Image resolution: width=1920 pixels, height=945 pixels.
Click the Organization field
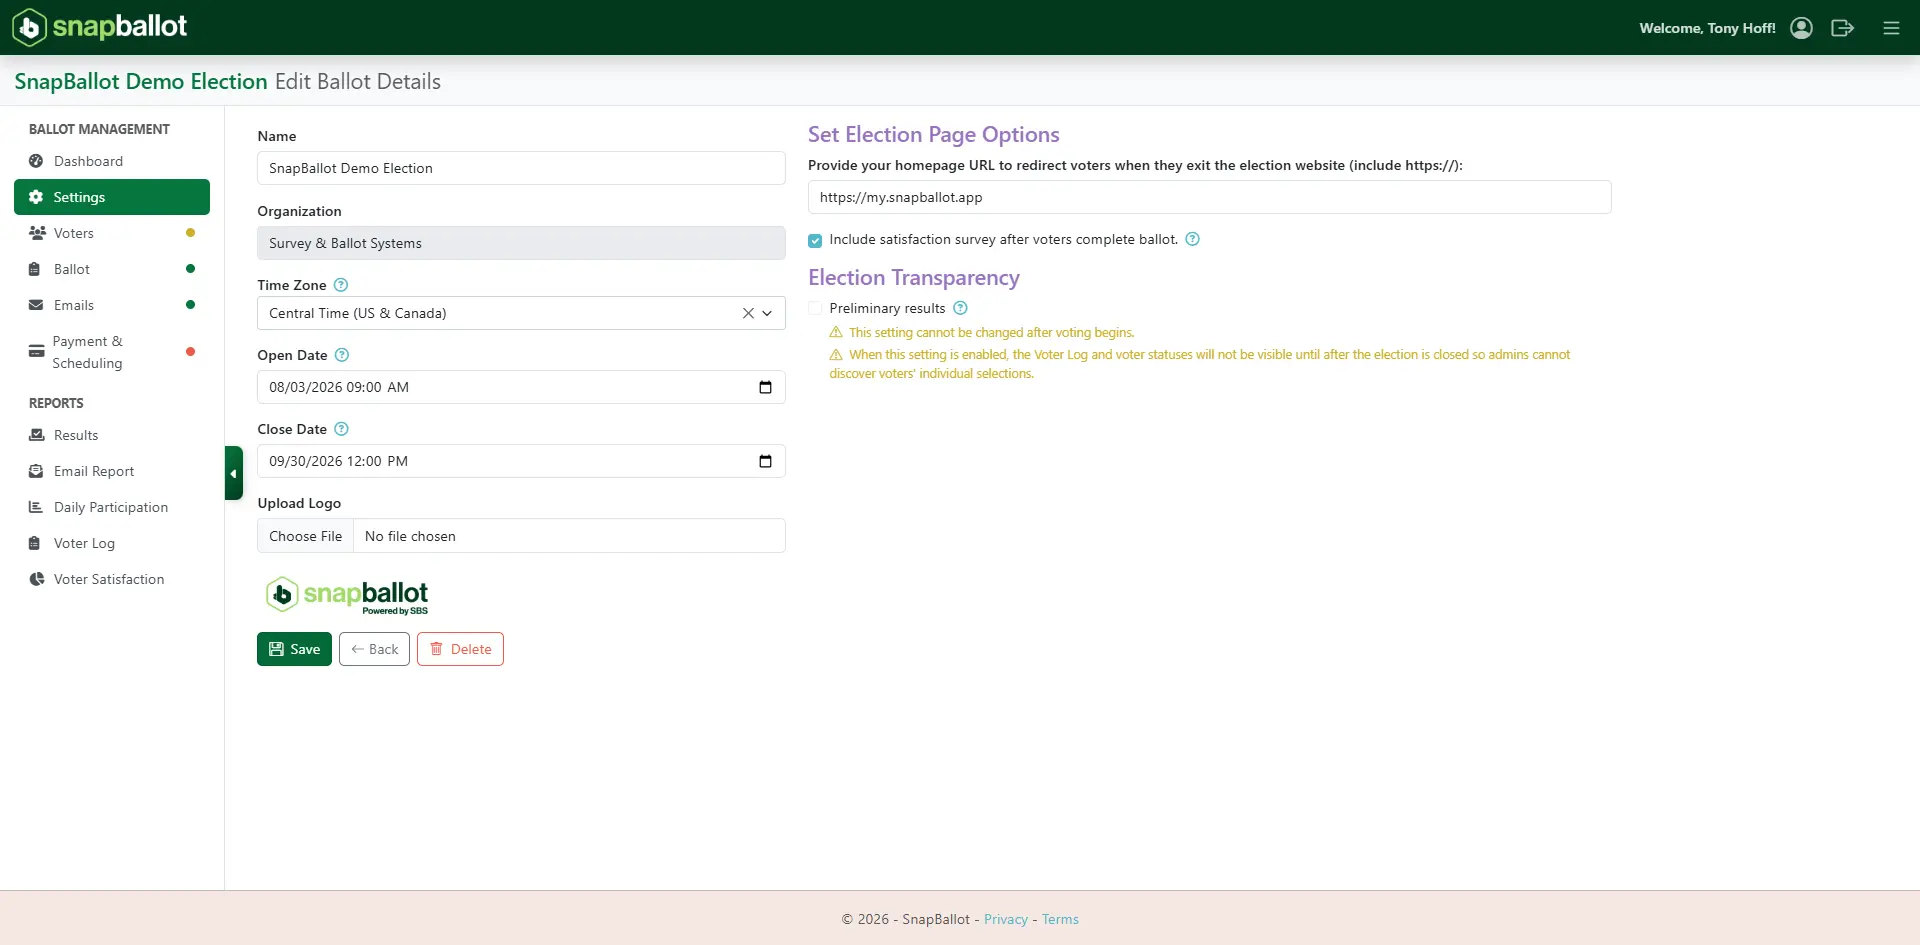521,243
